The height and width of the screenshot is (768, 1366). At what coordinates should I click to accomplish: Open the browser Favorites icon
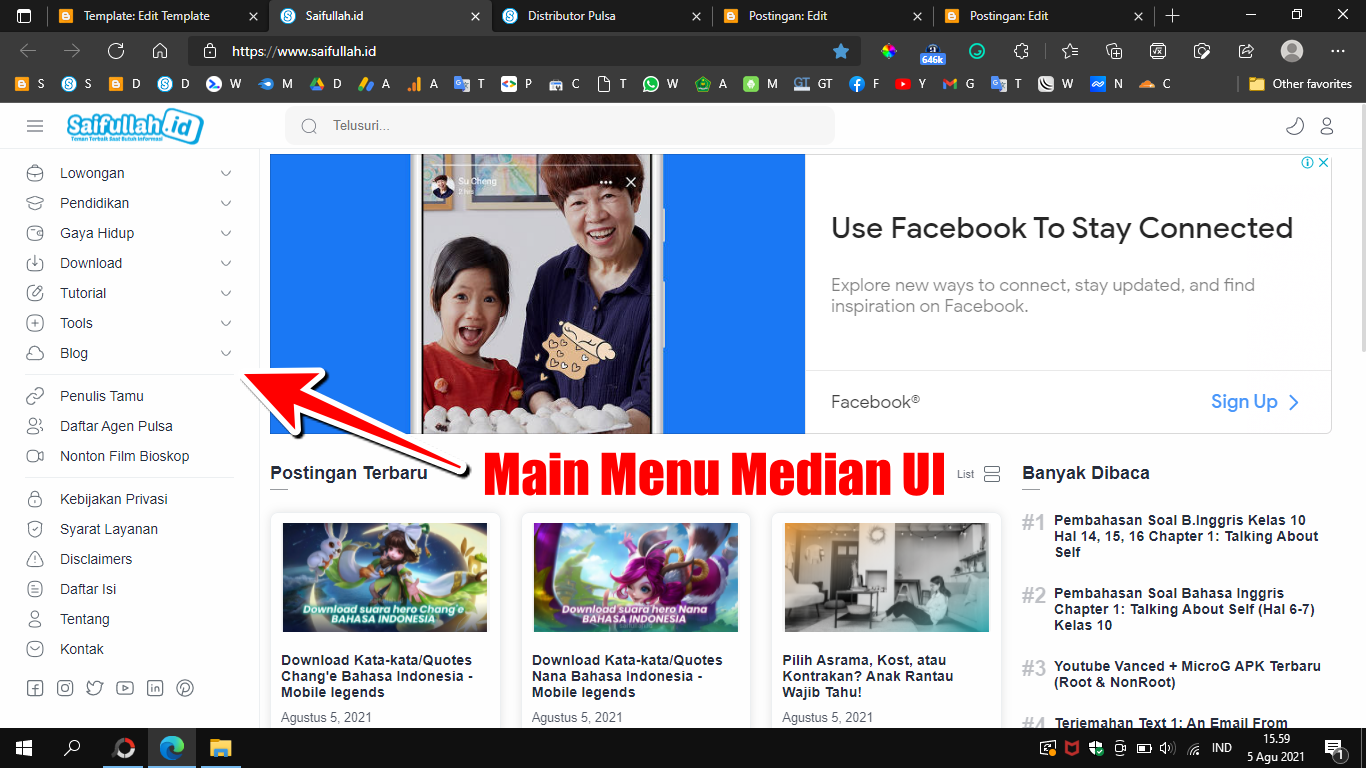[x=1070, y=51]
